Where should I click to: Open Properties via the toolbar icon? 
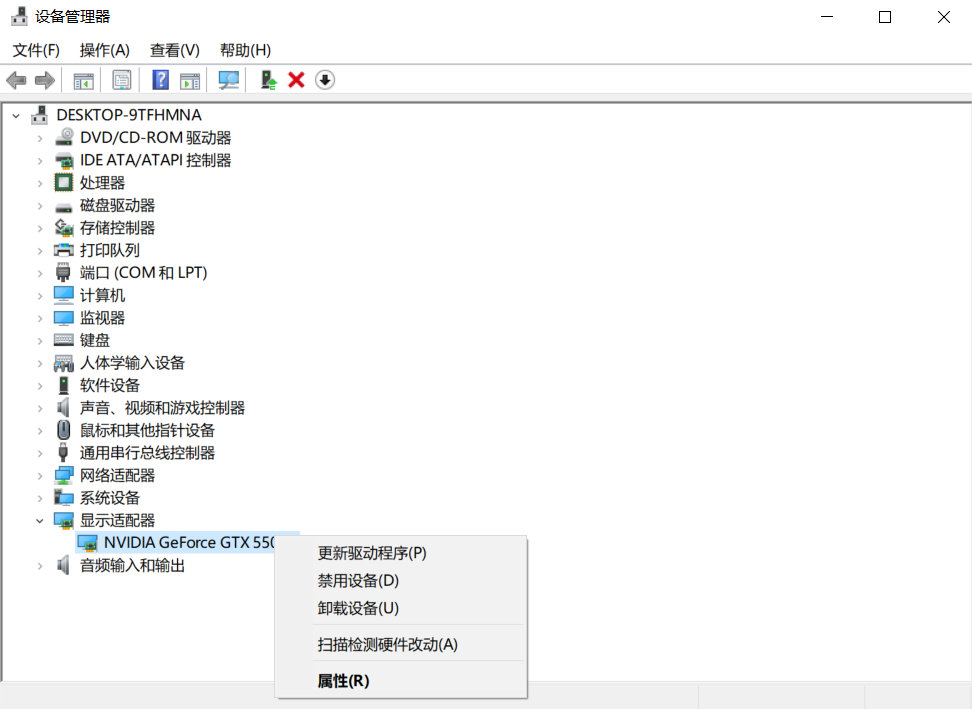(120, 79)
